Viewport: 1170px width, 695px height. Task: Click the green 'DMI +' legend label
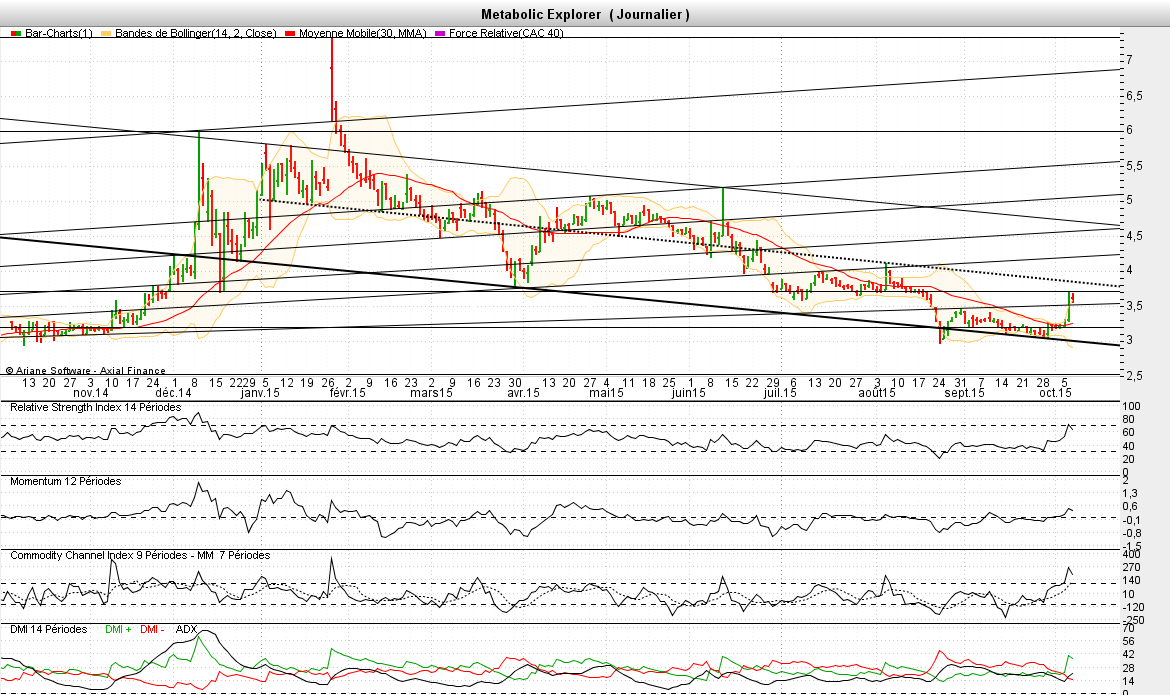tap(118, 629)
